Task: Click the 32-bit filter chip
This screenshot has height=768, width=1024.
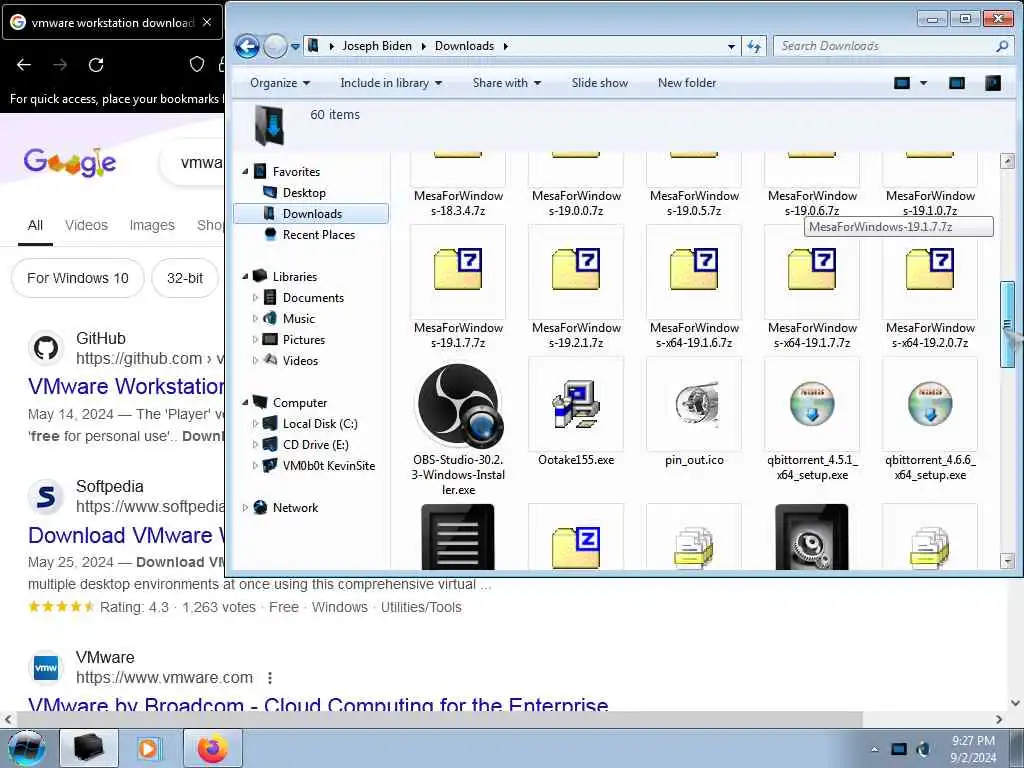Action: pyautogui.click(x=185, y=278)
